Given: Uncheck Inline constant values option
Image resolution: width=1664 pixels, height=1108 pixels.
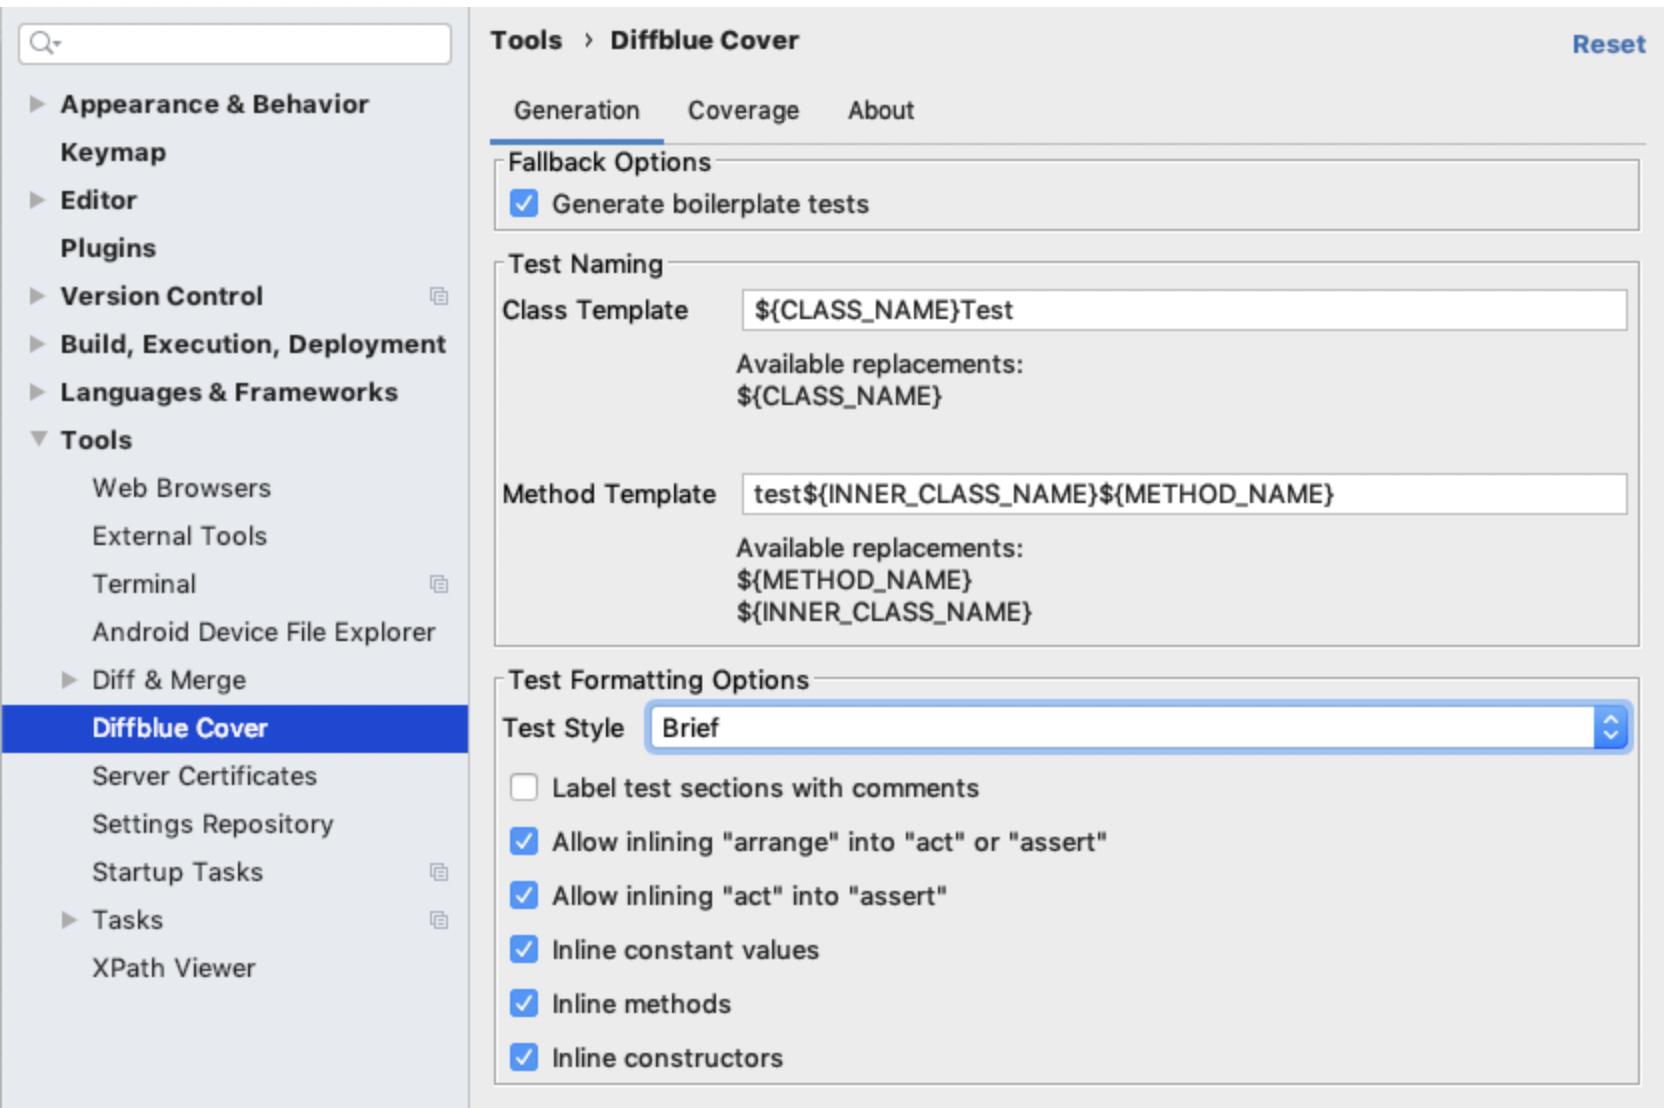Looking at the screenshot, I should [524, 950].
